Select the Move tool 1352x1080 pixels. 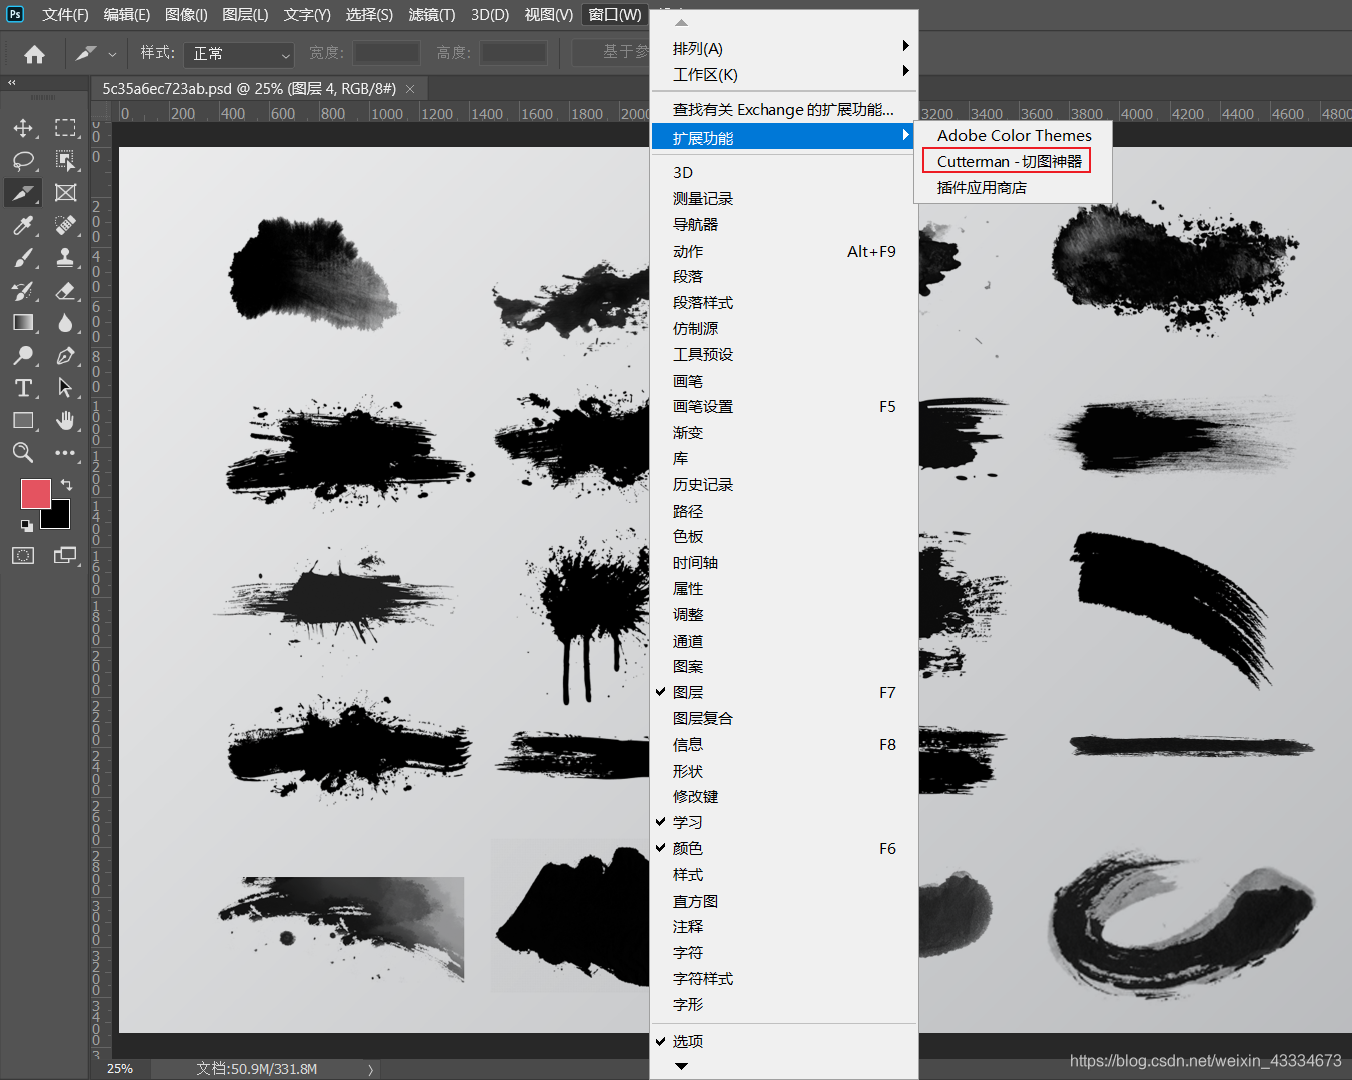[x=23, y=128]
